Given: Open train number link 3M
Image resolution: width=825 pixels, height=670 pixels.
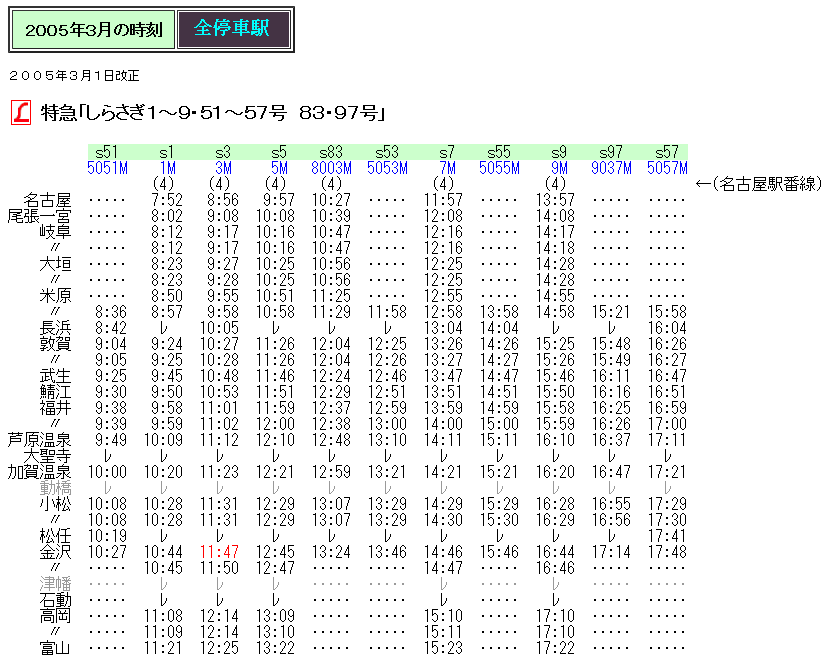Looking at the screenshot, I should [223, 168].
